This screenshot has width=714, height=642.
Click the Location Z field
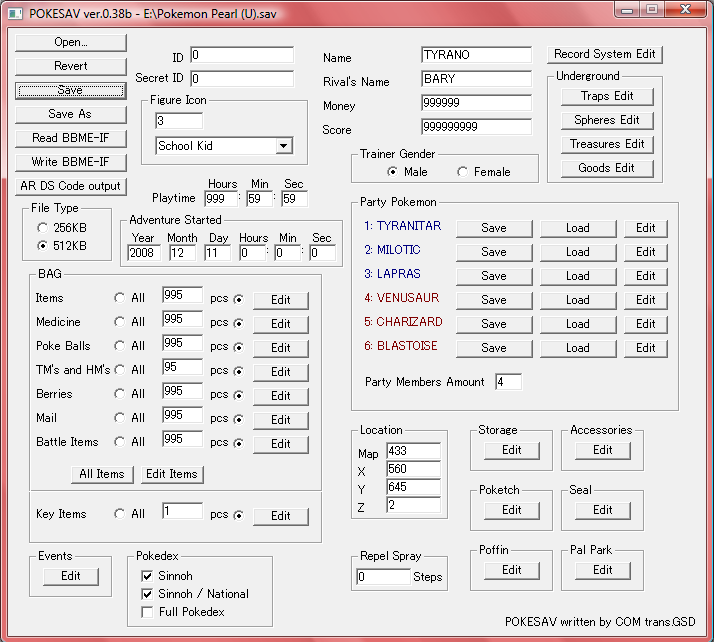(x=413, y=505)
